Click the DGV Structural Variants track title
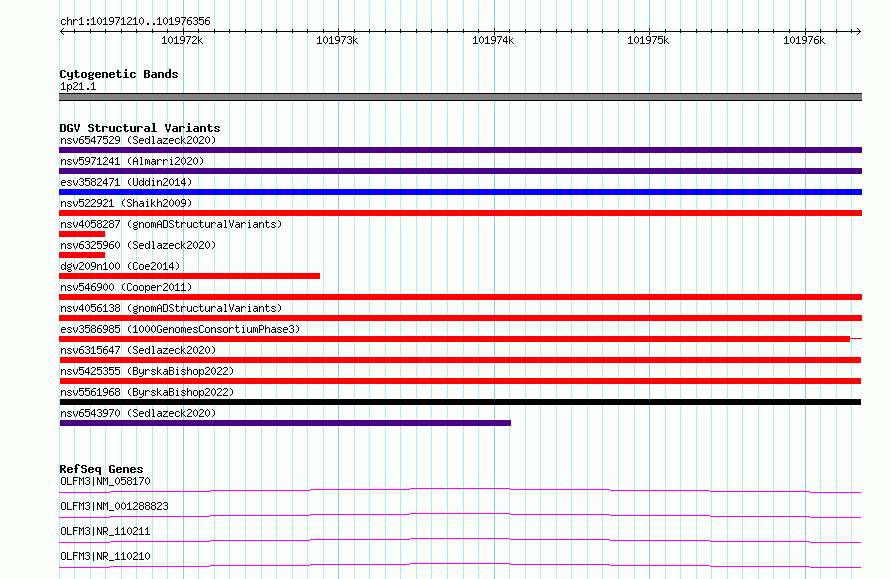890x579 pixels. 140,128
